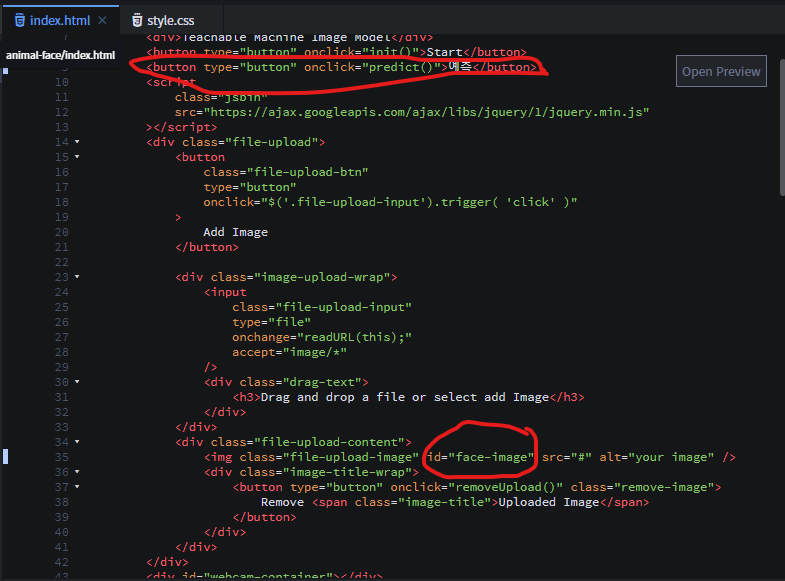Click the onclick="predict()" attribute
The image size is (785, 581).
click(372, 67)
